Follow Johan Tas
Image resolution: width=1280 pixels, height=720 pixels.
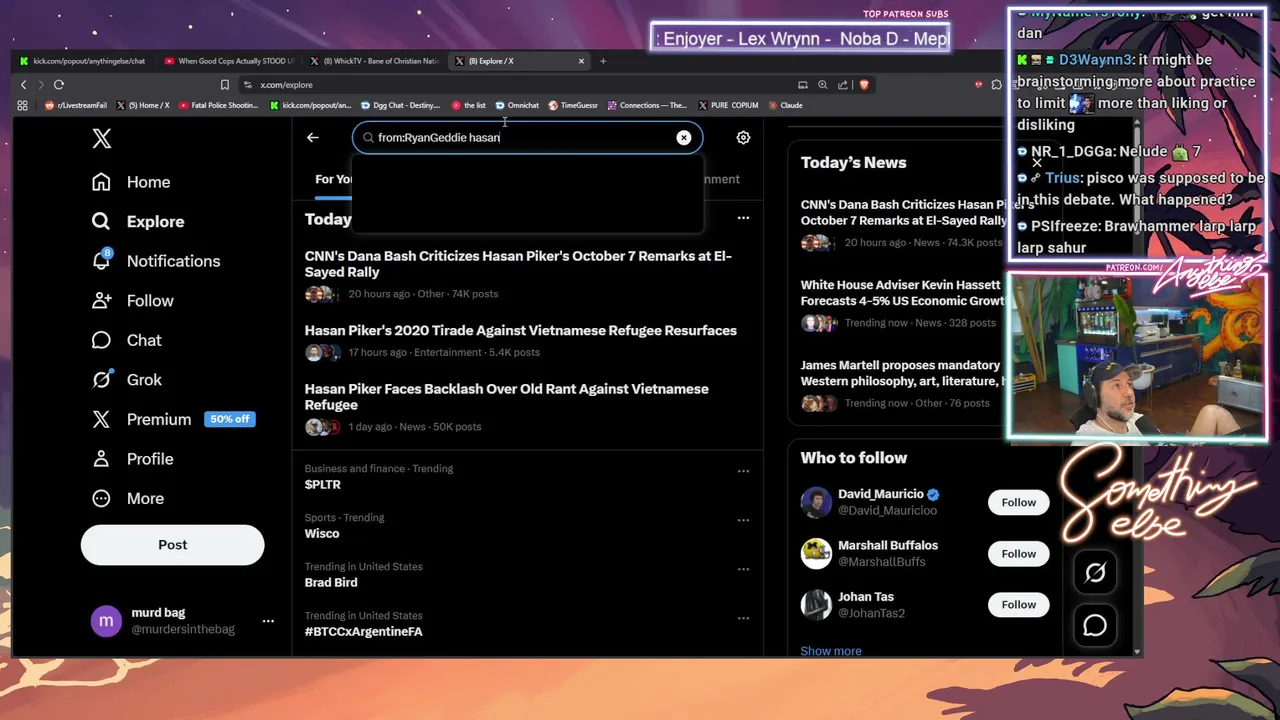coord(1018,604)
